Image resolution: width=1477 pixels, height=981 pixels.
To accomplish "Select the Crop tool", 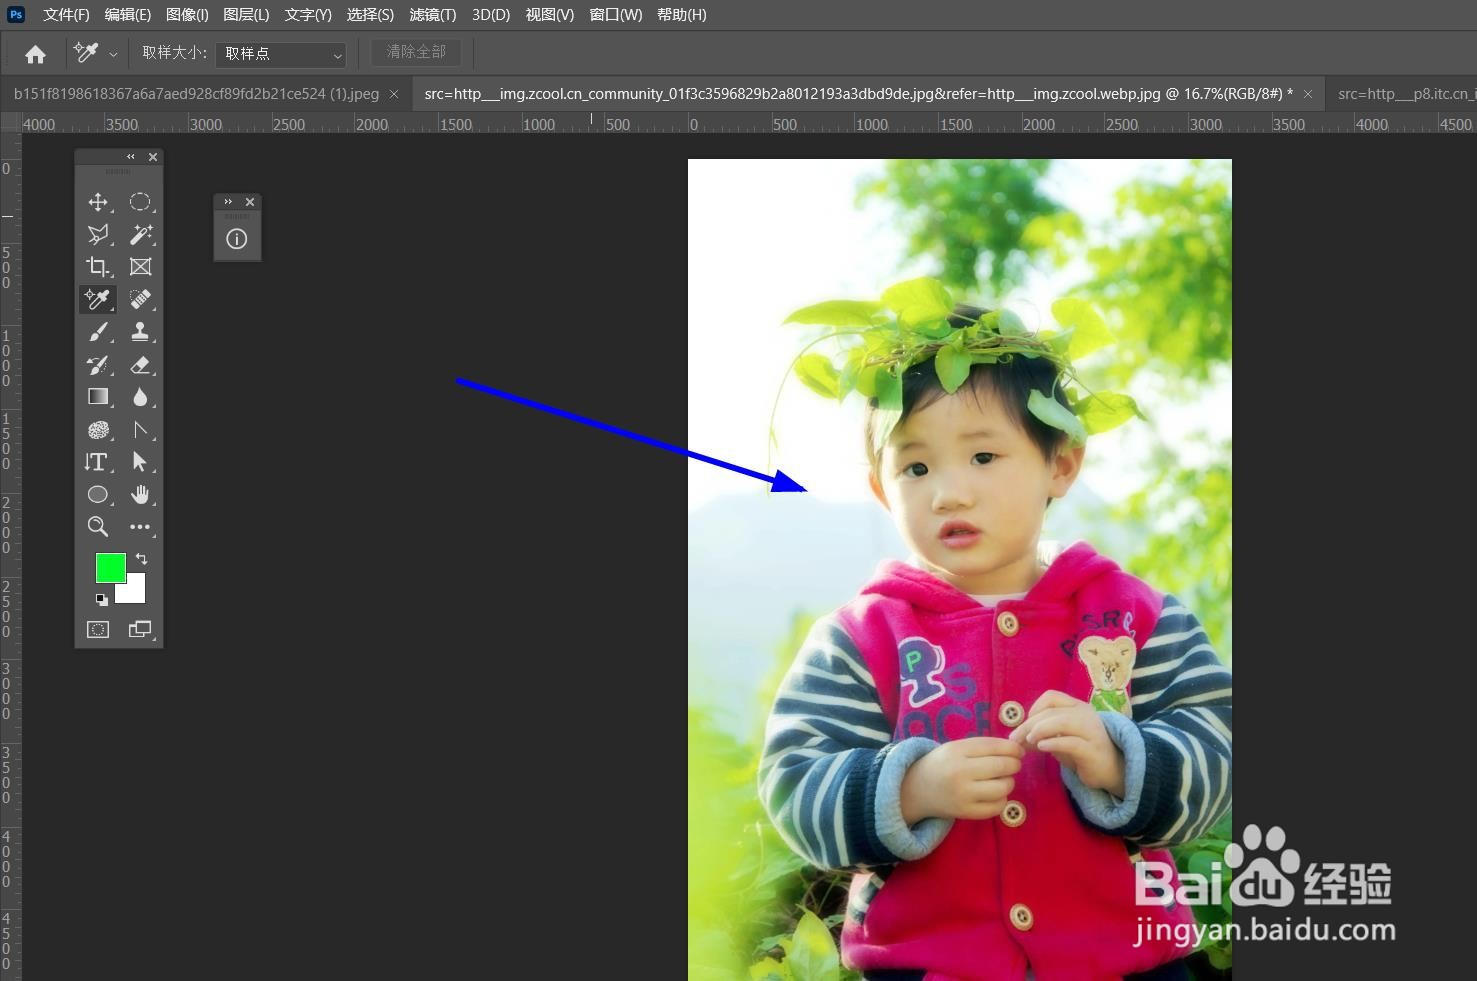I will coord(98,267).
